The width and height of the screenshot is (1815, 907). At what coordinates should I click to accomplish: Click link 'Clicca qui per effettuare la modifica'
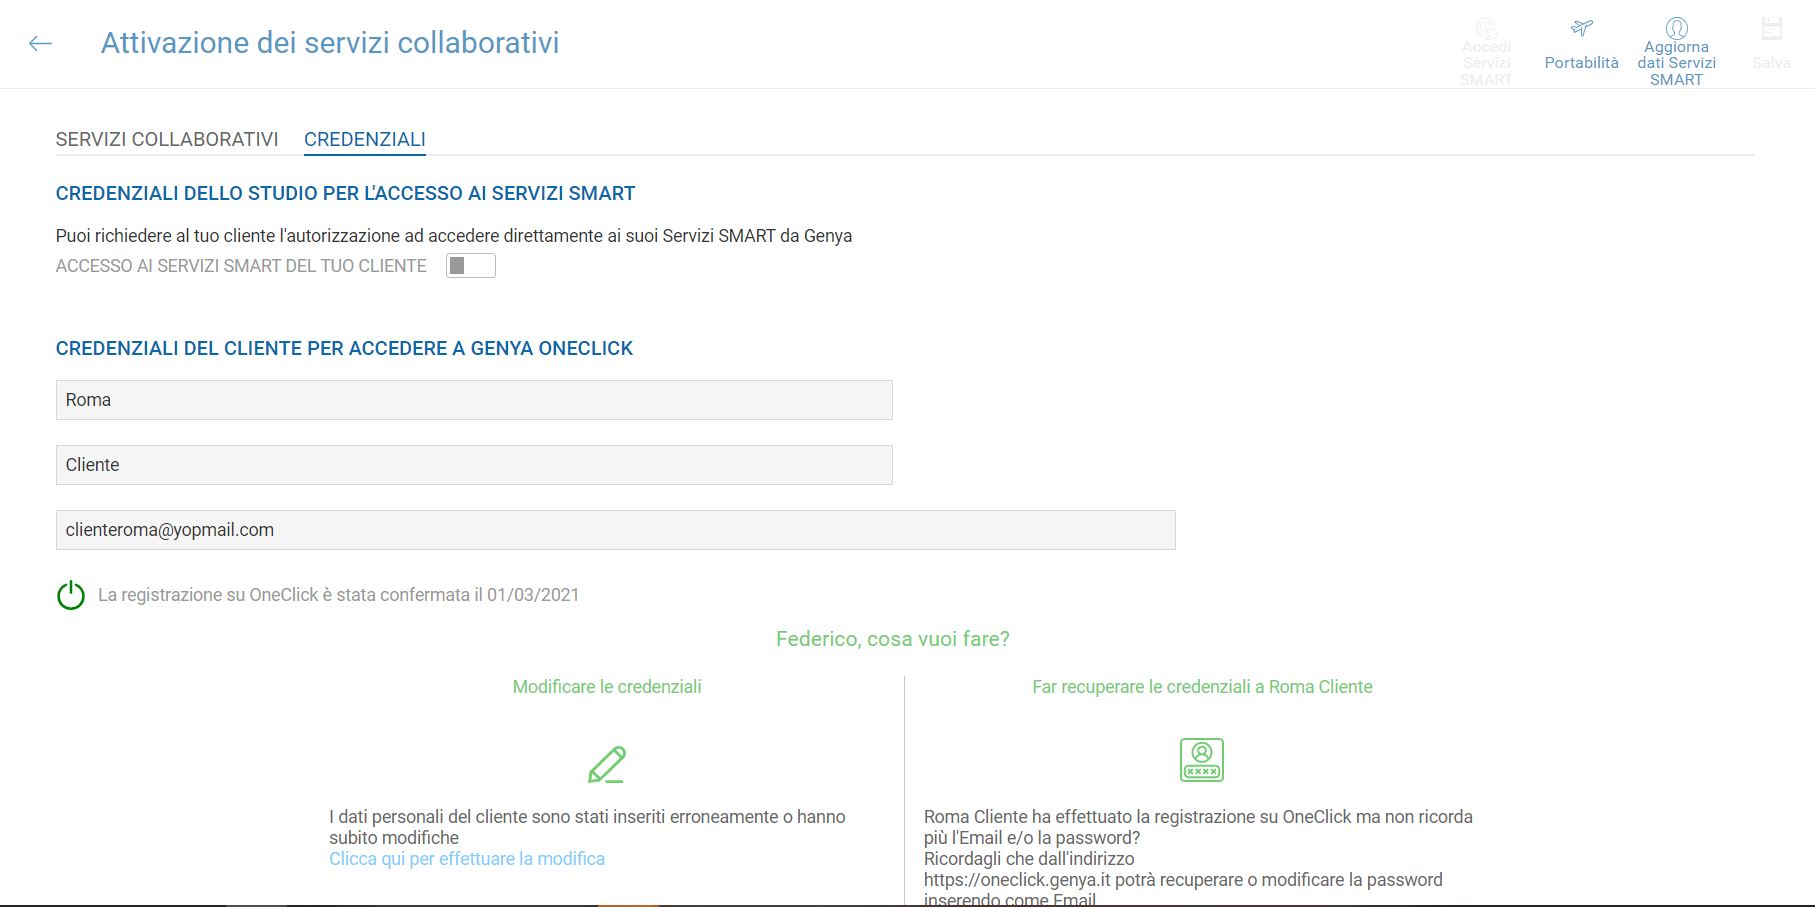[x=467, y=859]
